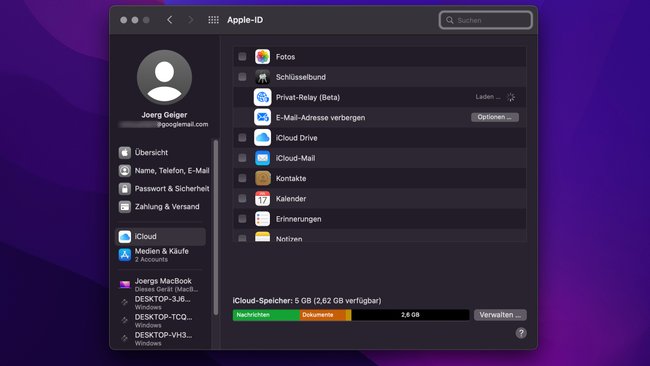
Task: Enable the Erinnerungen checkbox
Action: click(x=243, y=219)
